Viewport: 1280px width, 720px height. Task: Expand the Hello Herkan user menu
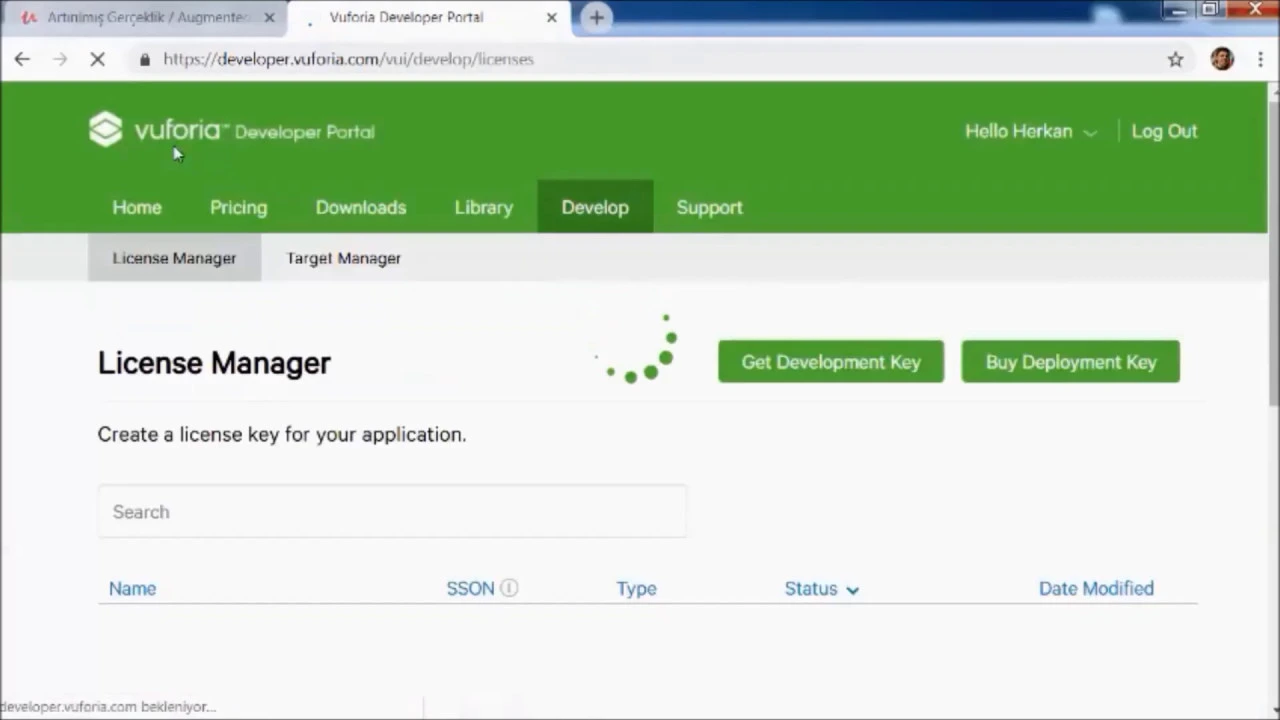(x=1031, y=131)
